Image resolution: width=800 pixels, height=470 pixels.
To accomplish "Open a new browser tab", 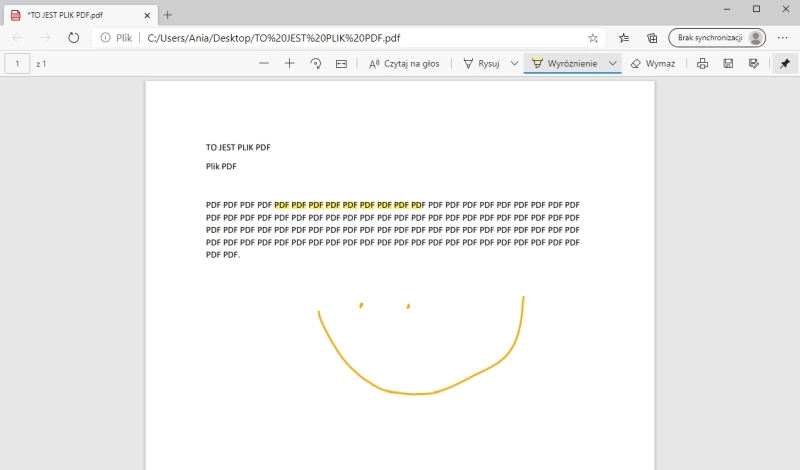I will pyautogui.click(x=167, y=15).
